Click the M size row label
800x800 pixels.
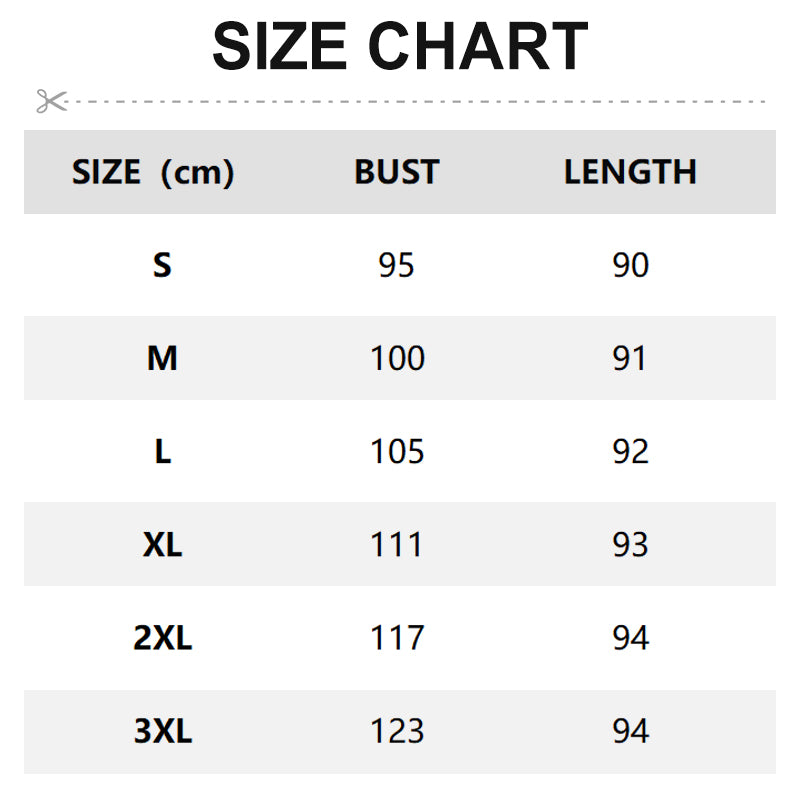click(x=162, y=358)
